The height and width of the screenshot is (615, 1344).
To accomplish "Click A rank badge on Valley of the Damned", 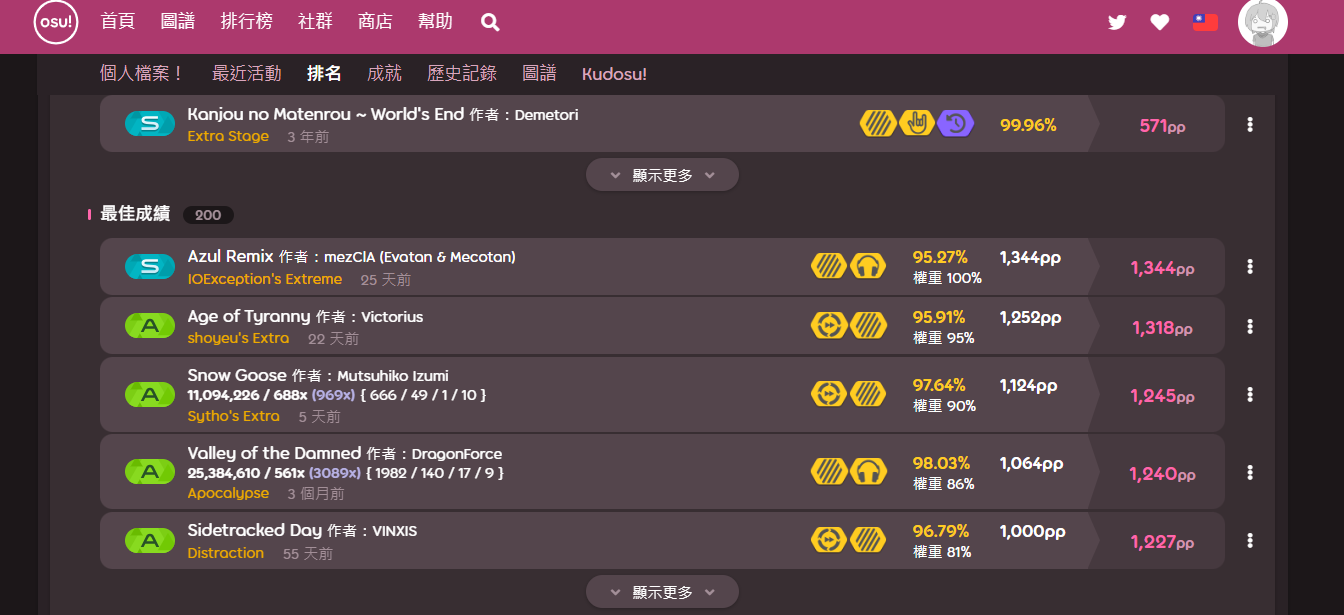I will click(150, 472).
